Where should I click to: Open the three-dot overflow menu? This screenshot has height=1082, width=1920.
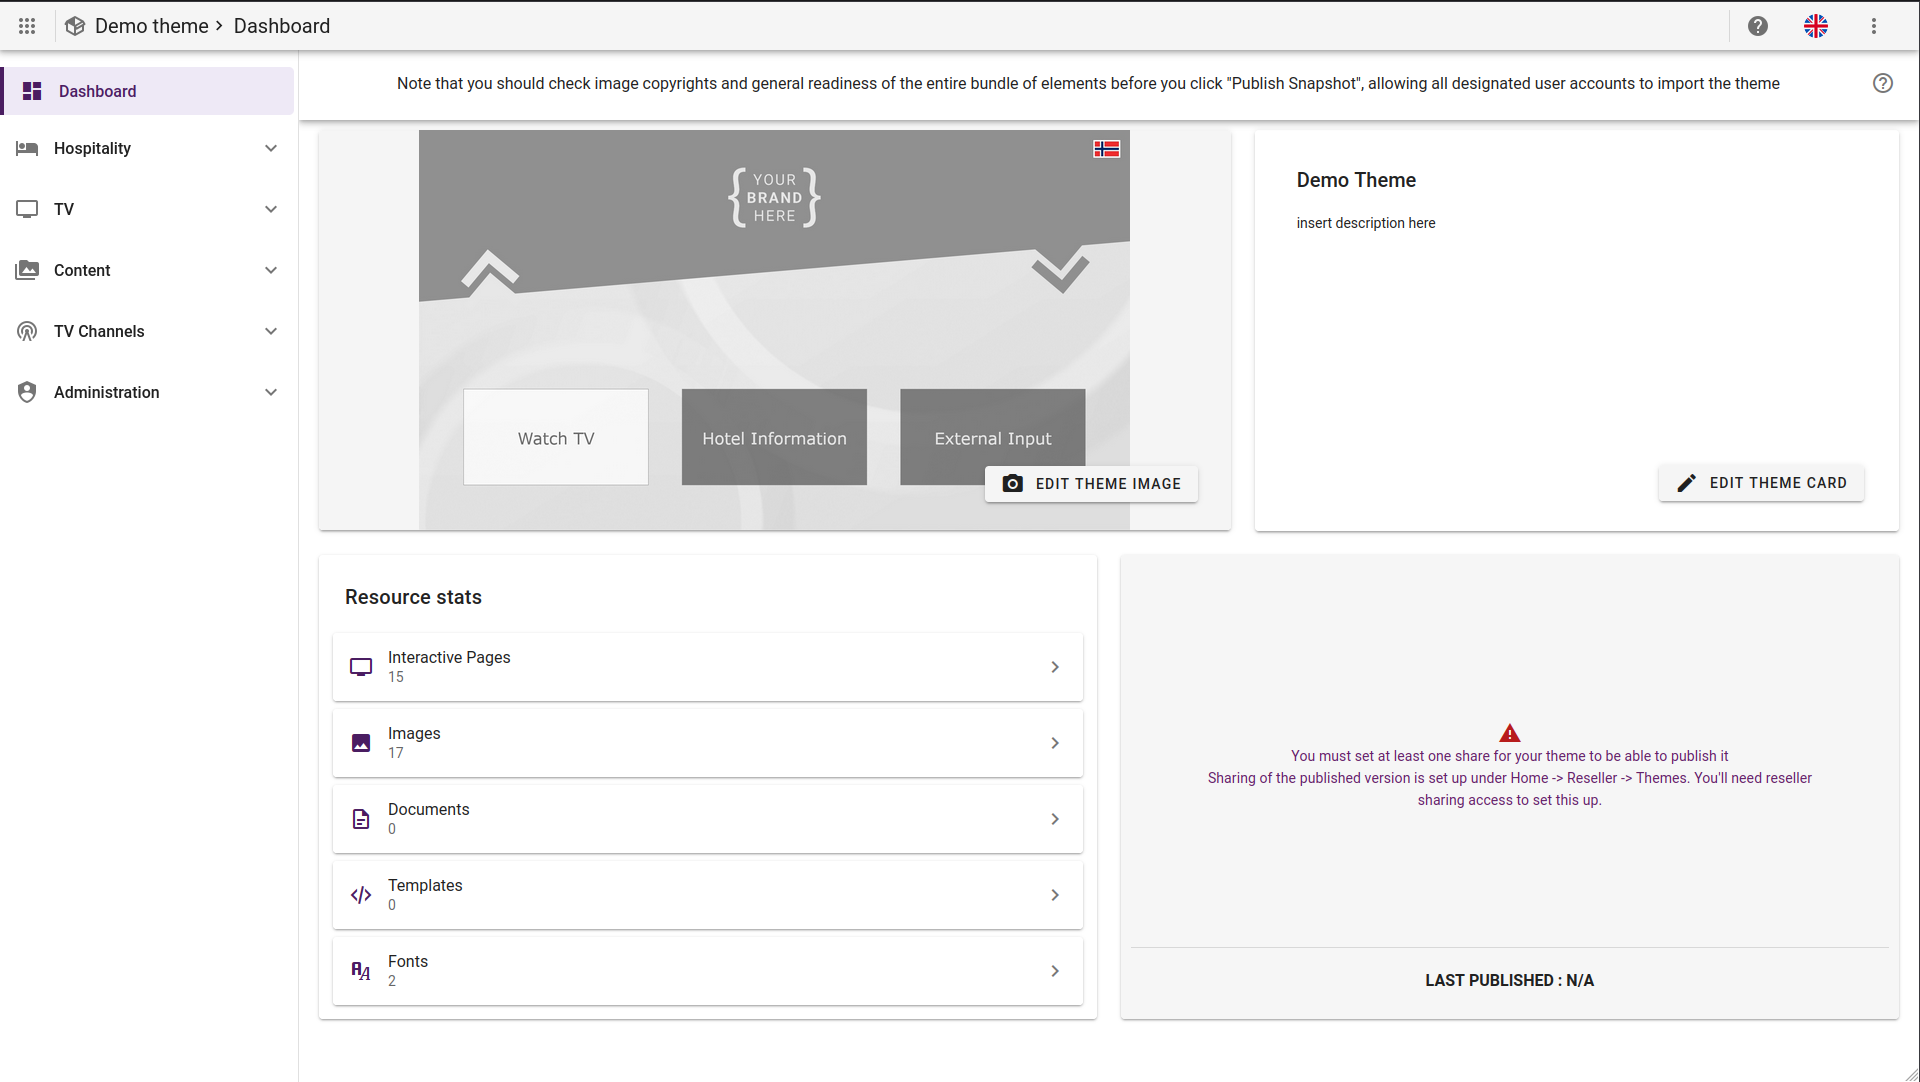pos(1874,26)
